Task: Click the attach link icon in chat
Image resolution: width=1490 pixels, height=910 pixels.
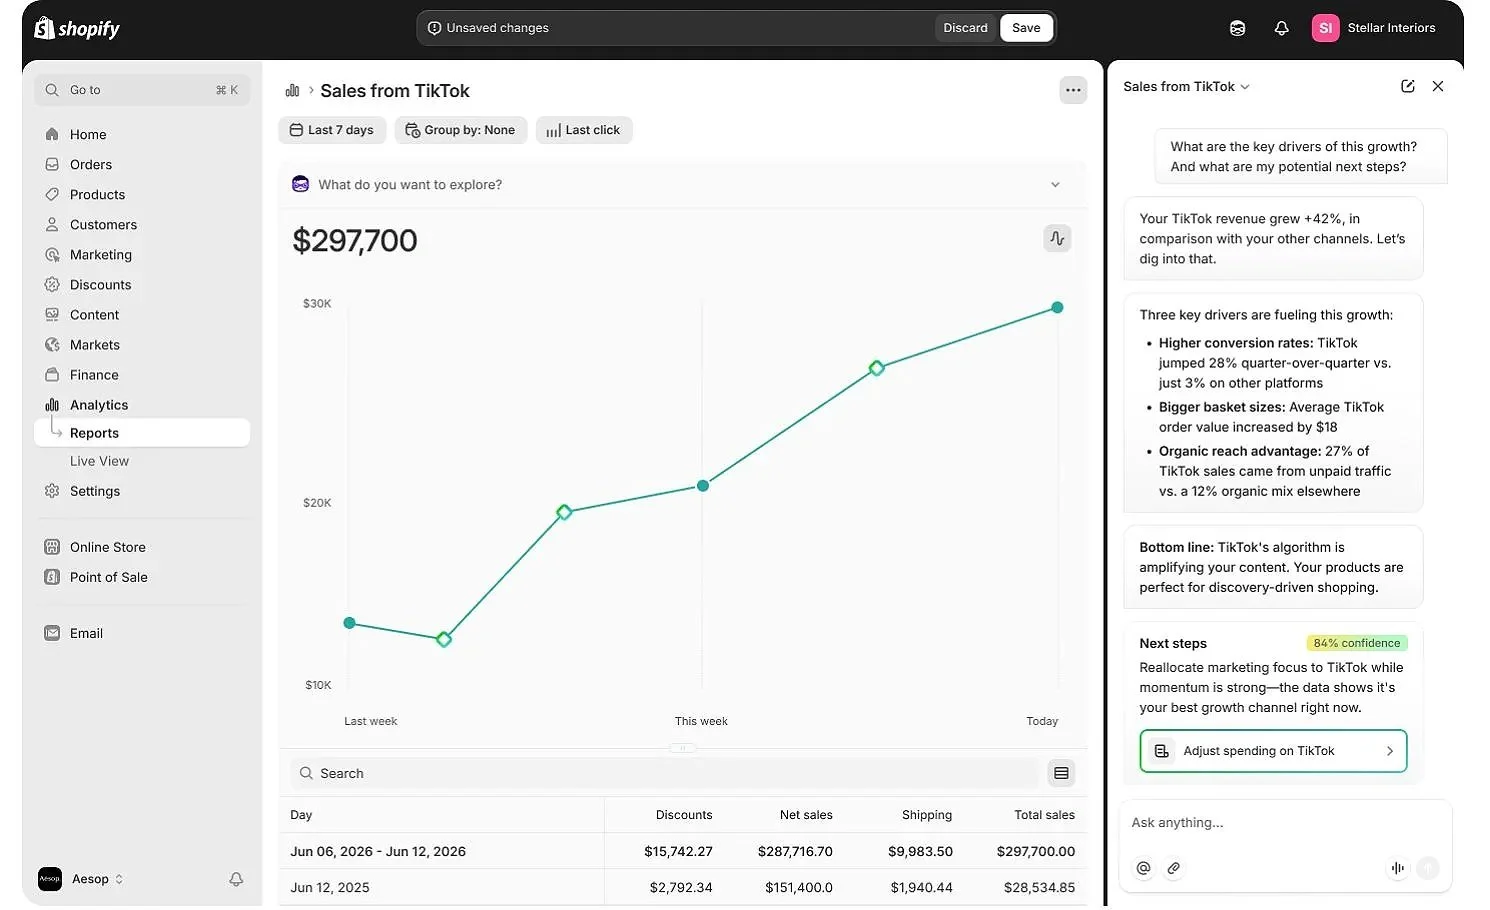Action: [1174, 868]
